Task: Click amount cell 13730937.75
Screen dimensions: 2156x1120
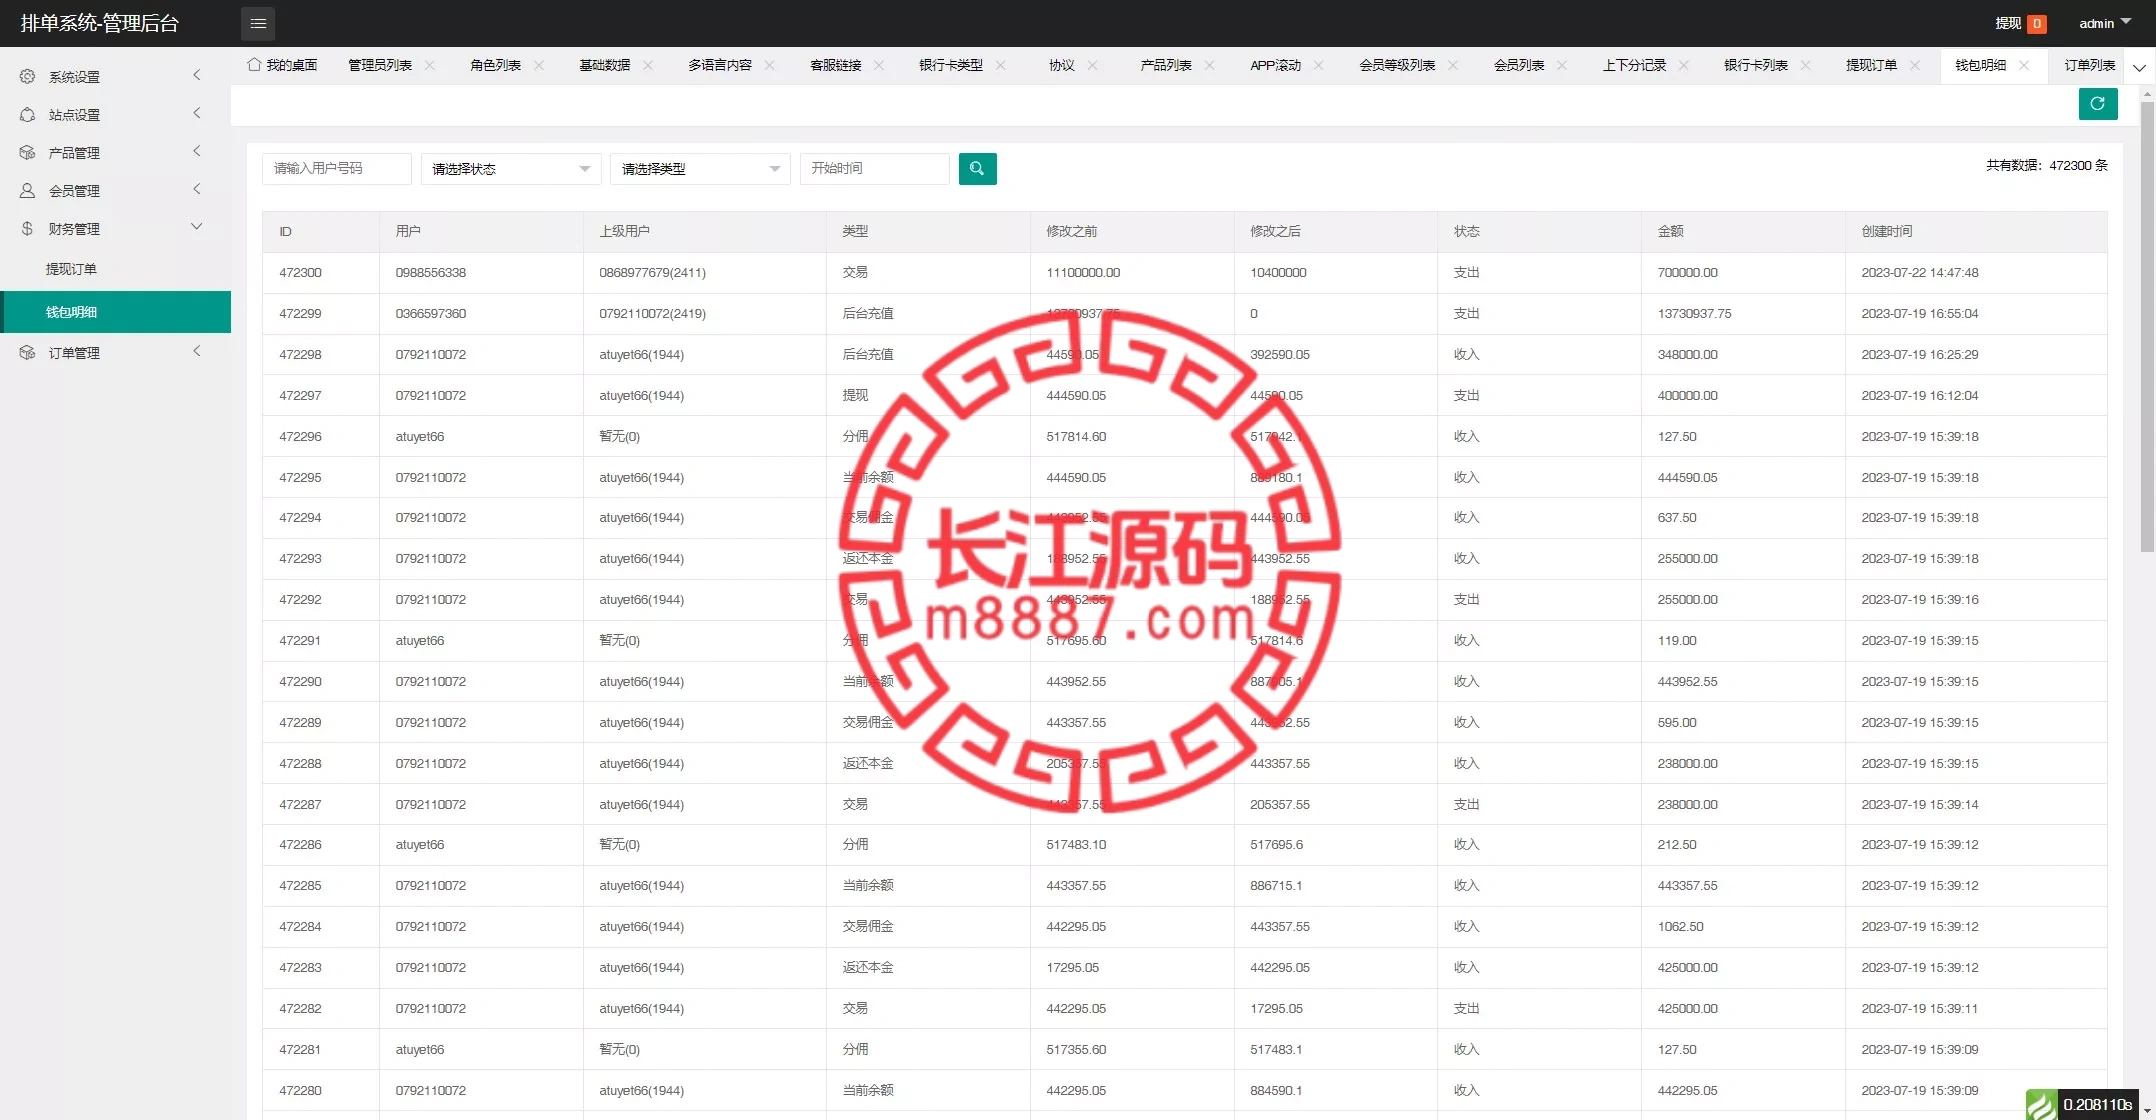Action: 1694,313
